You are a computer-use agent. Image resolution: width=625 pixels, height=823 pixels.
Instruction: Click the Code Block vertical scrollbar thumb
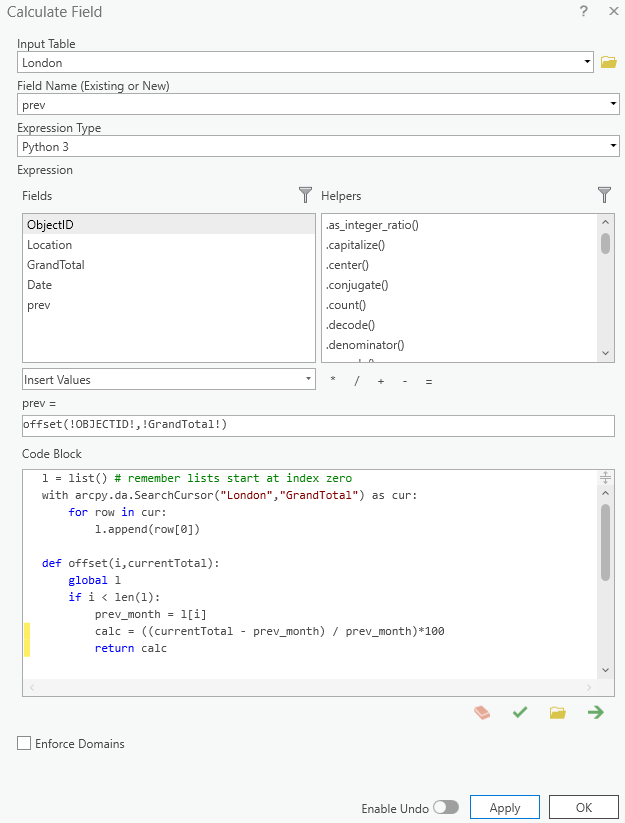click(605, 542)
